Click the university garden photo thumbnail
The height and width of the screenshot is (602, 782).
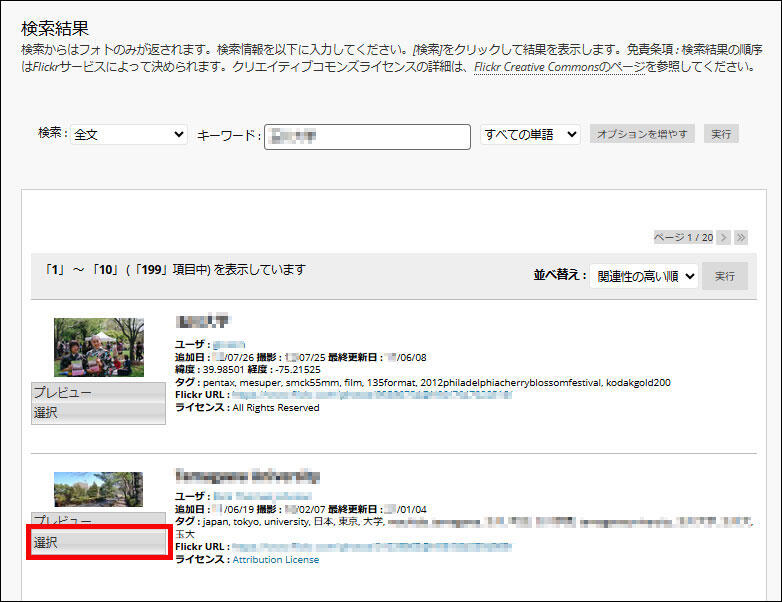[x=98, y=489]
